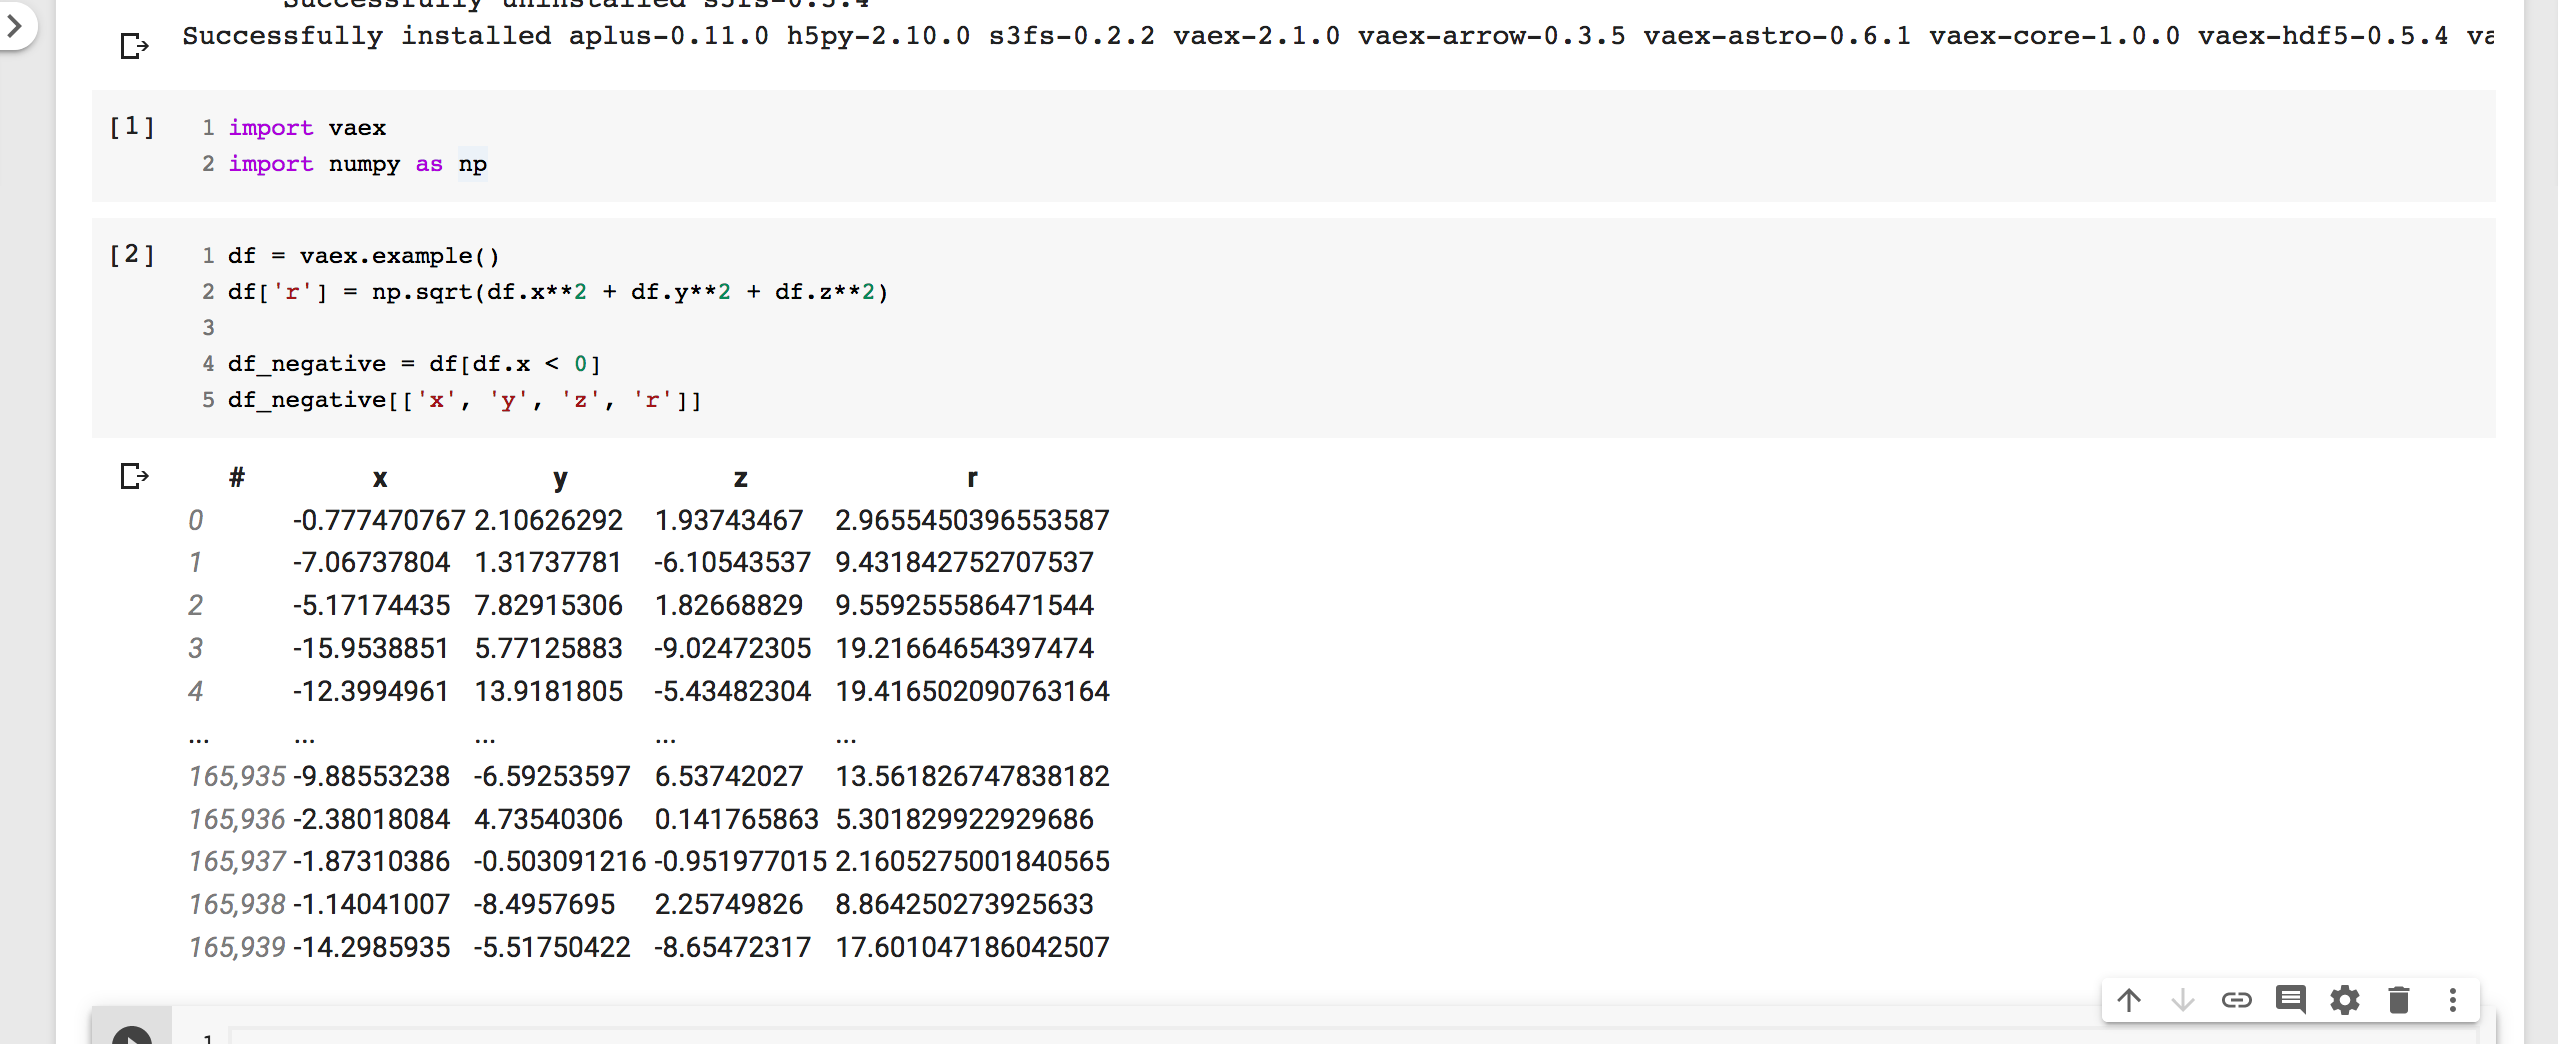
Task: Click the cell value -9.02472305
Action: 733,648
